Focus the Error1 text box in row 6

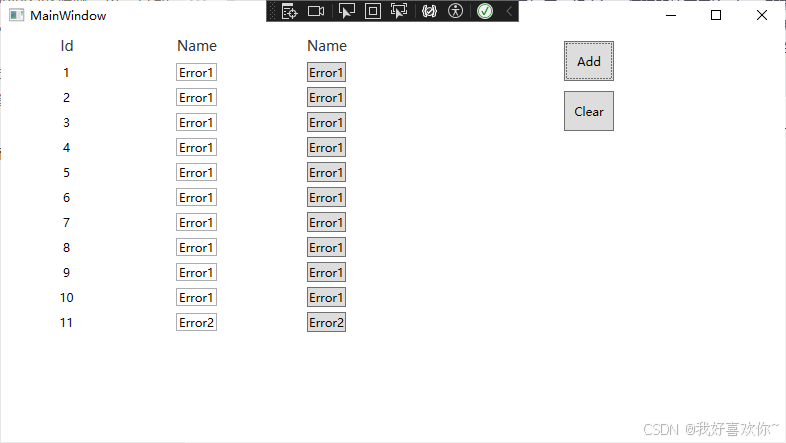[196, 198]
